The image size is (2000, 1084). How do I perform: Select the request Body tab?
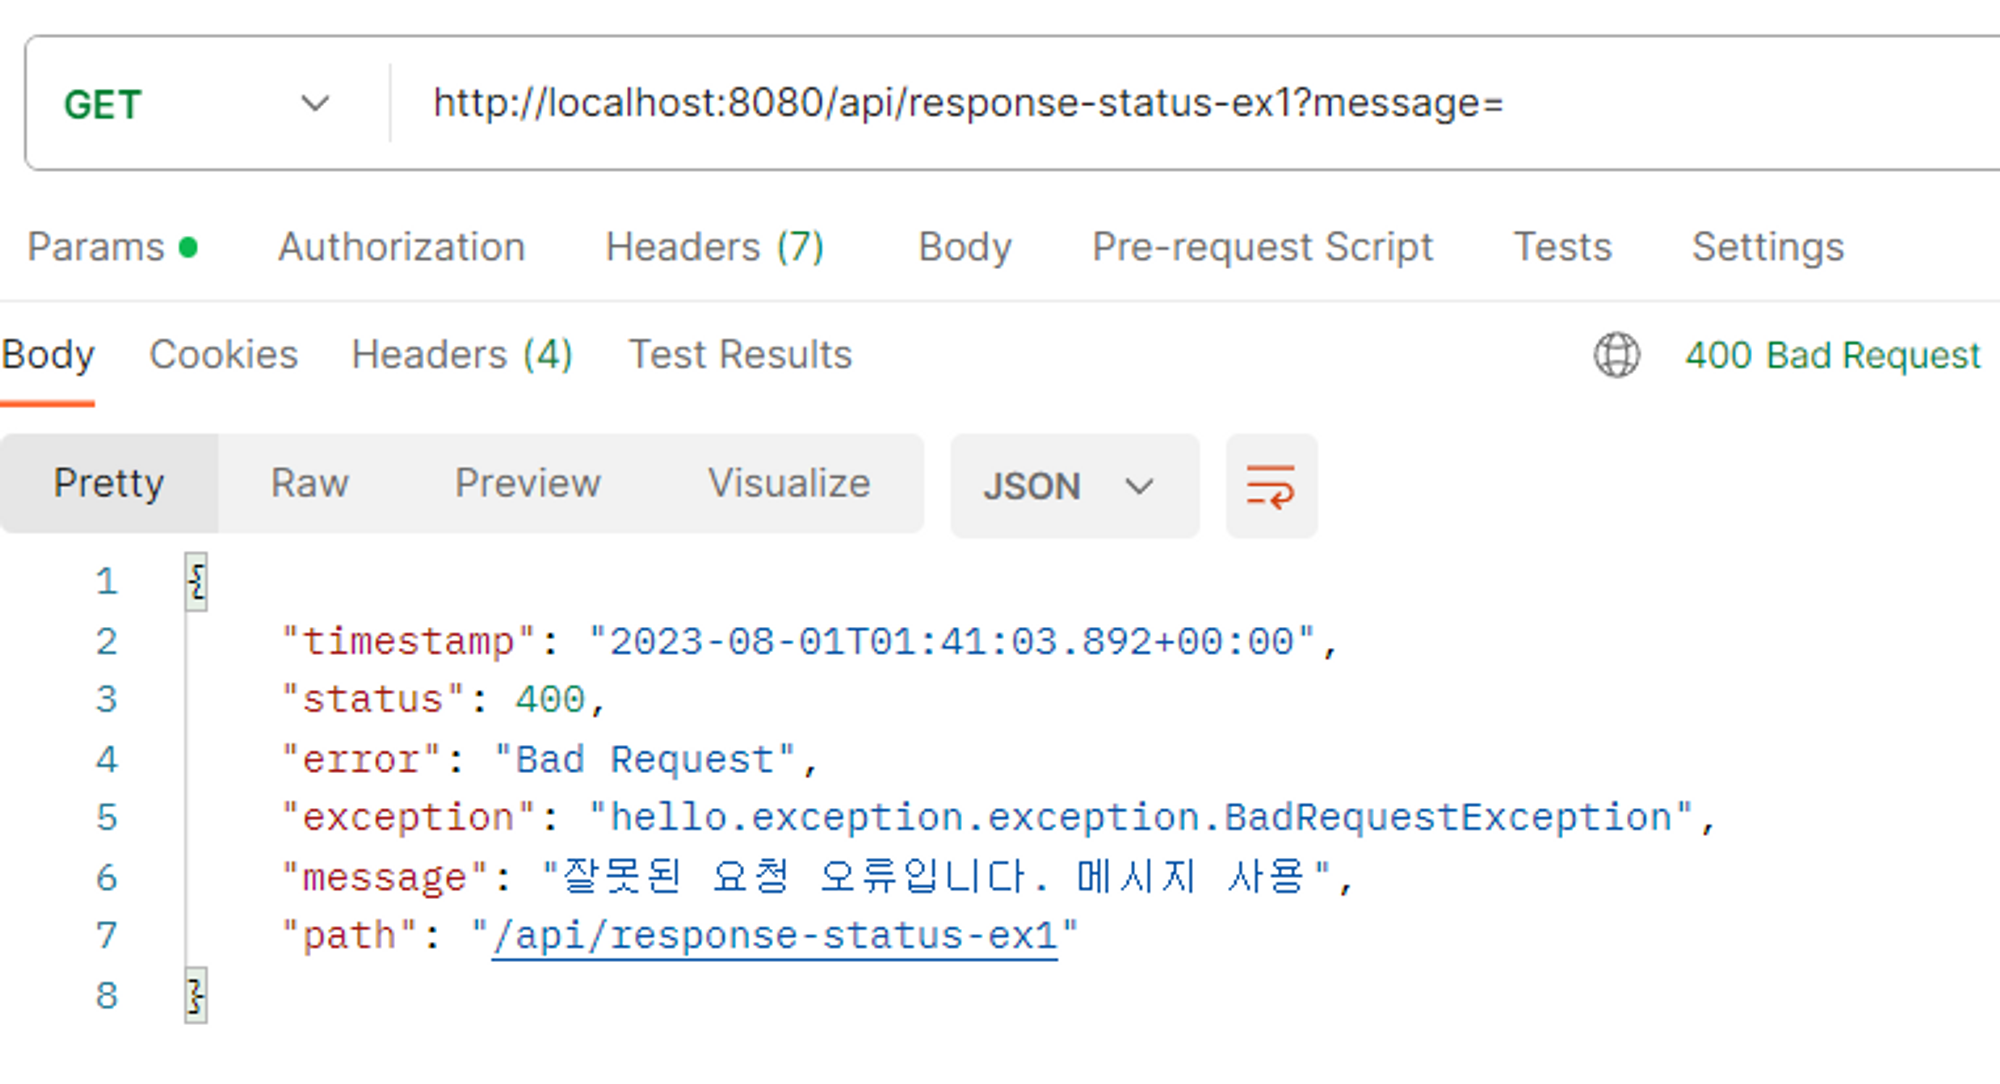coord(964,247)
